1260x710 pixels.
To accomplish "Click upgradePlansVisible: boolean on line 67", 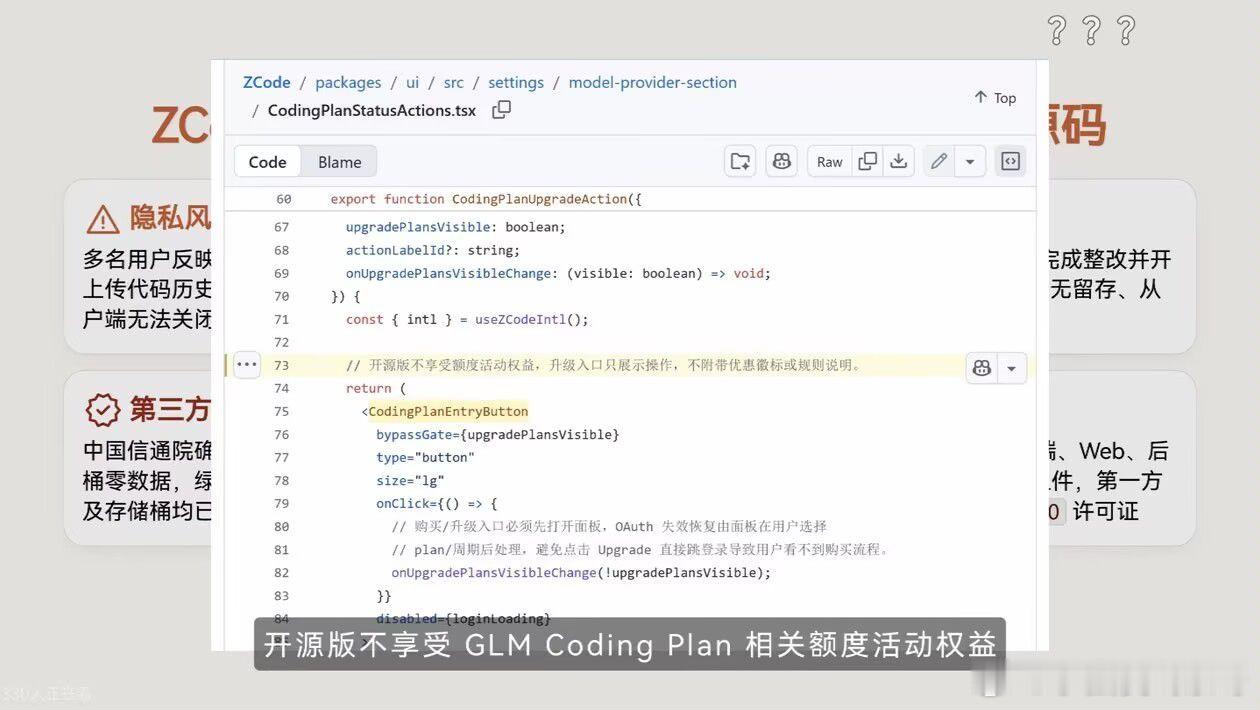I will pyautogui.click(x=456, y=227).
